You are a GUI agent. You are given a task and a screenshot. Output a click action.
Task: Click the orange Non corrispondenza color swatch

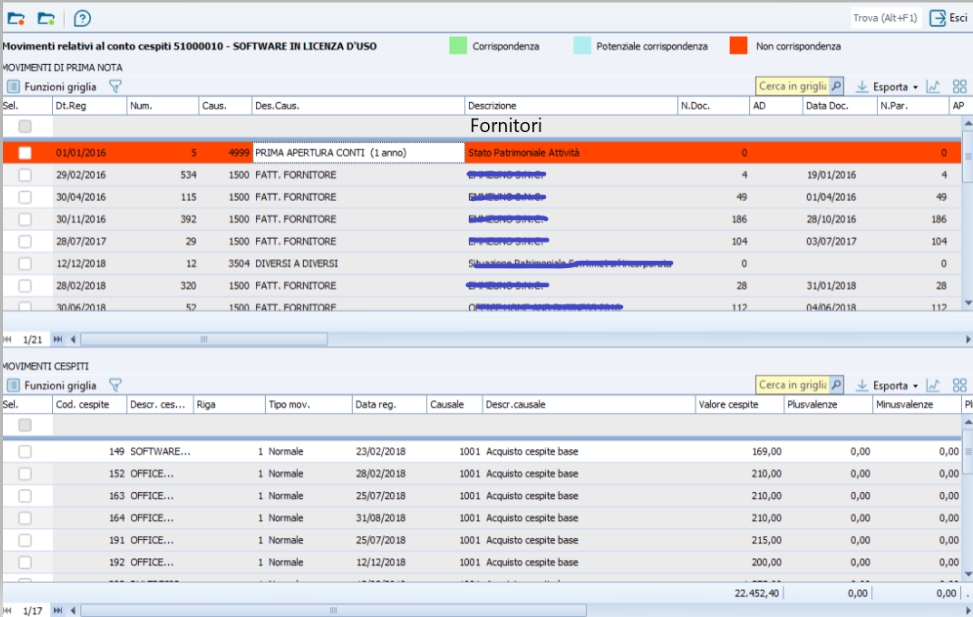[738, 46]
